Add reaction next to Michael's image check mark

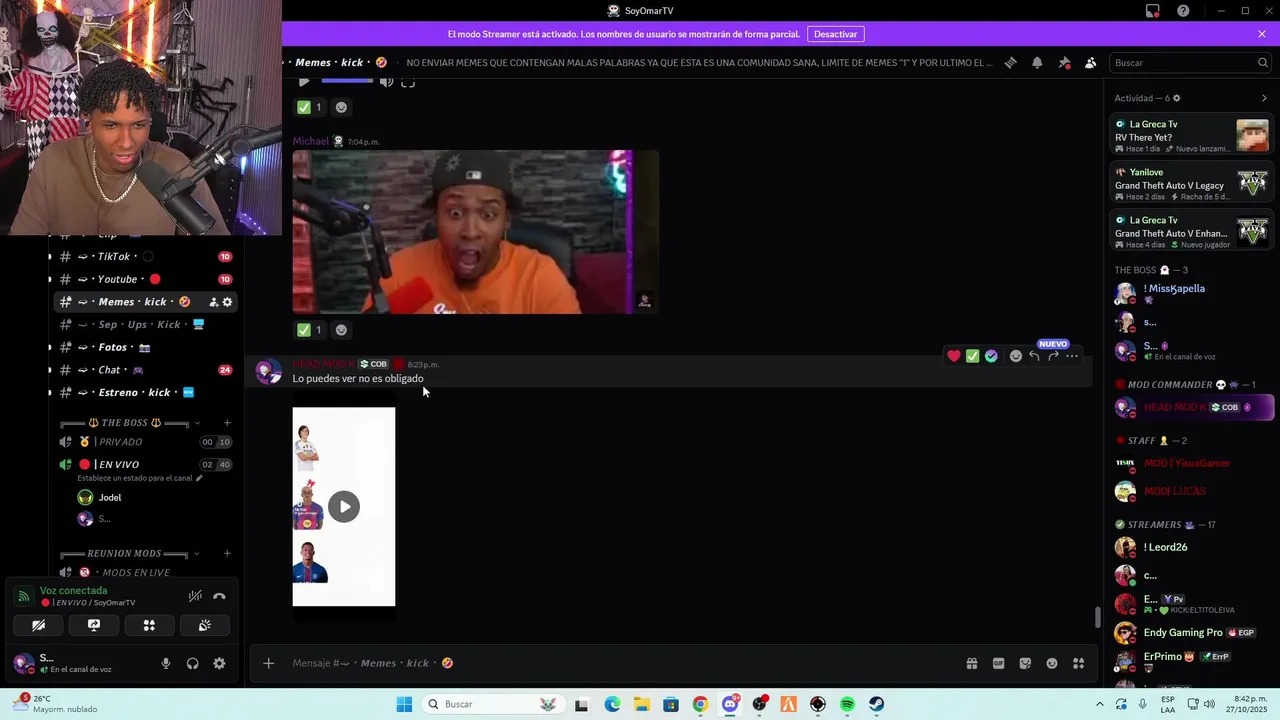click(x=341, y=330)
